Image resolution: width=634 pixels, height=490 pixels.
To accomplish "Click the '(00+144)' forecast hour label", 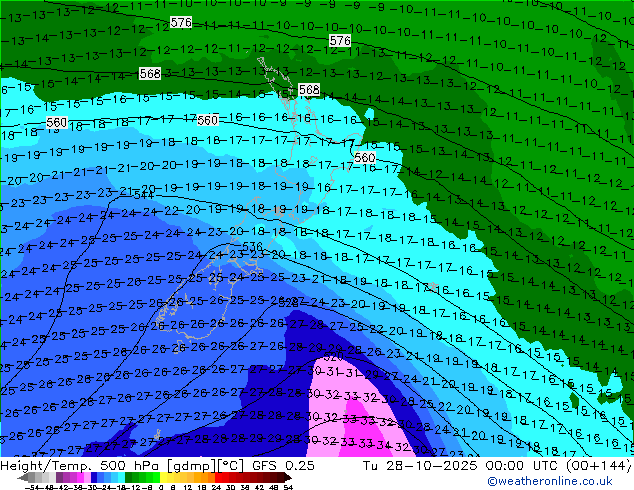I will (x=598, y=466).
